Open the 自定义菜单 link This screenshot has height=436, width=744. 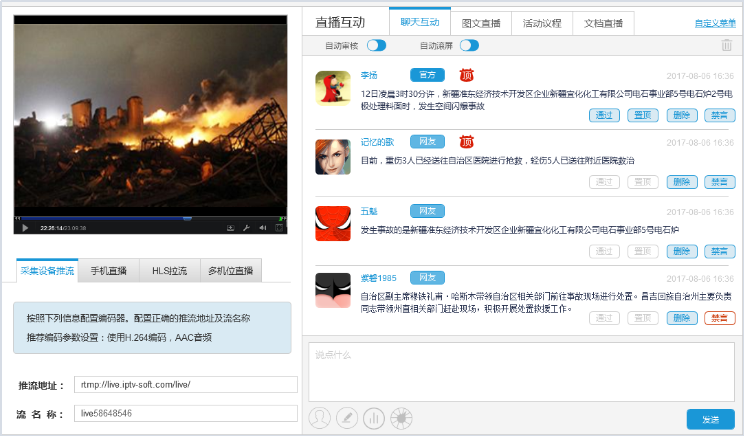coord(714,22)
